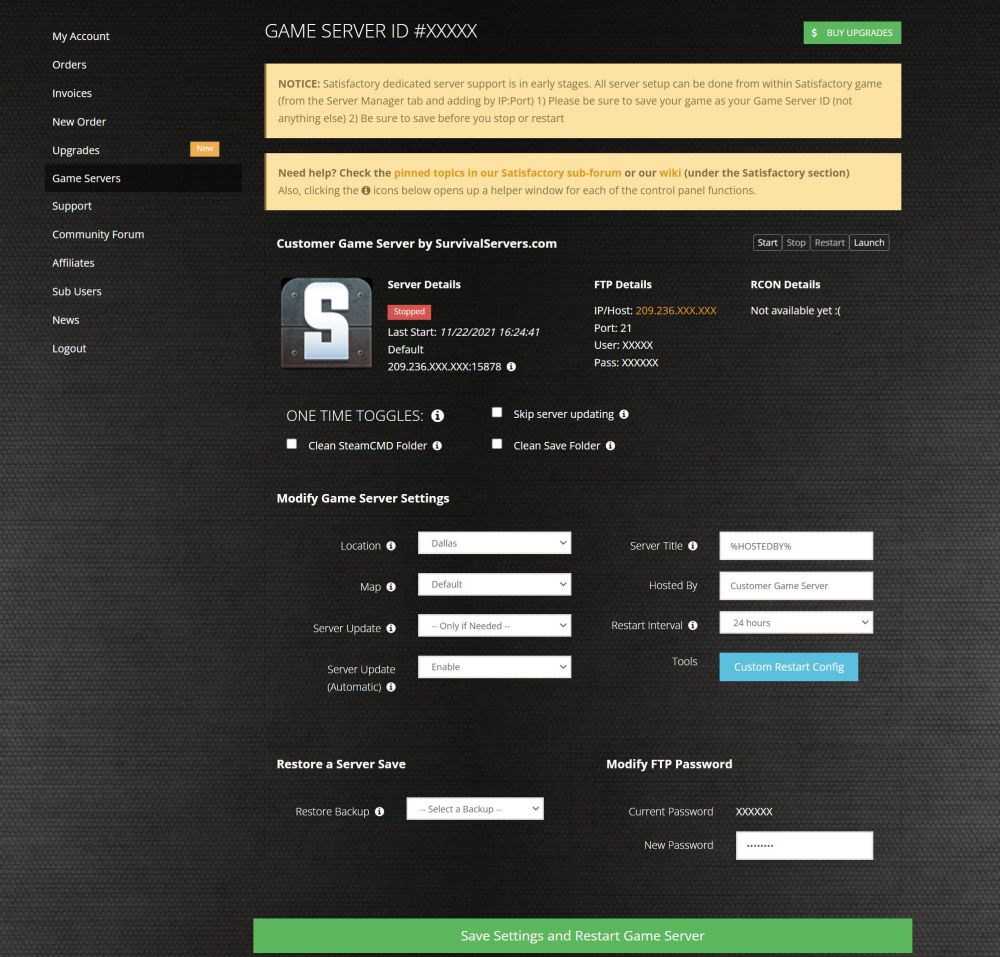Open info icon for Clean Save Folder
This screenshot has width=1000, height=957.
pos(610,446)
